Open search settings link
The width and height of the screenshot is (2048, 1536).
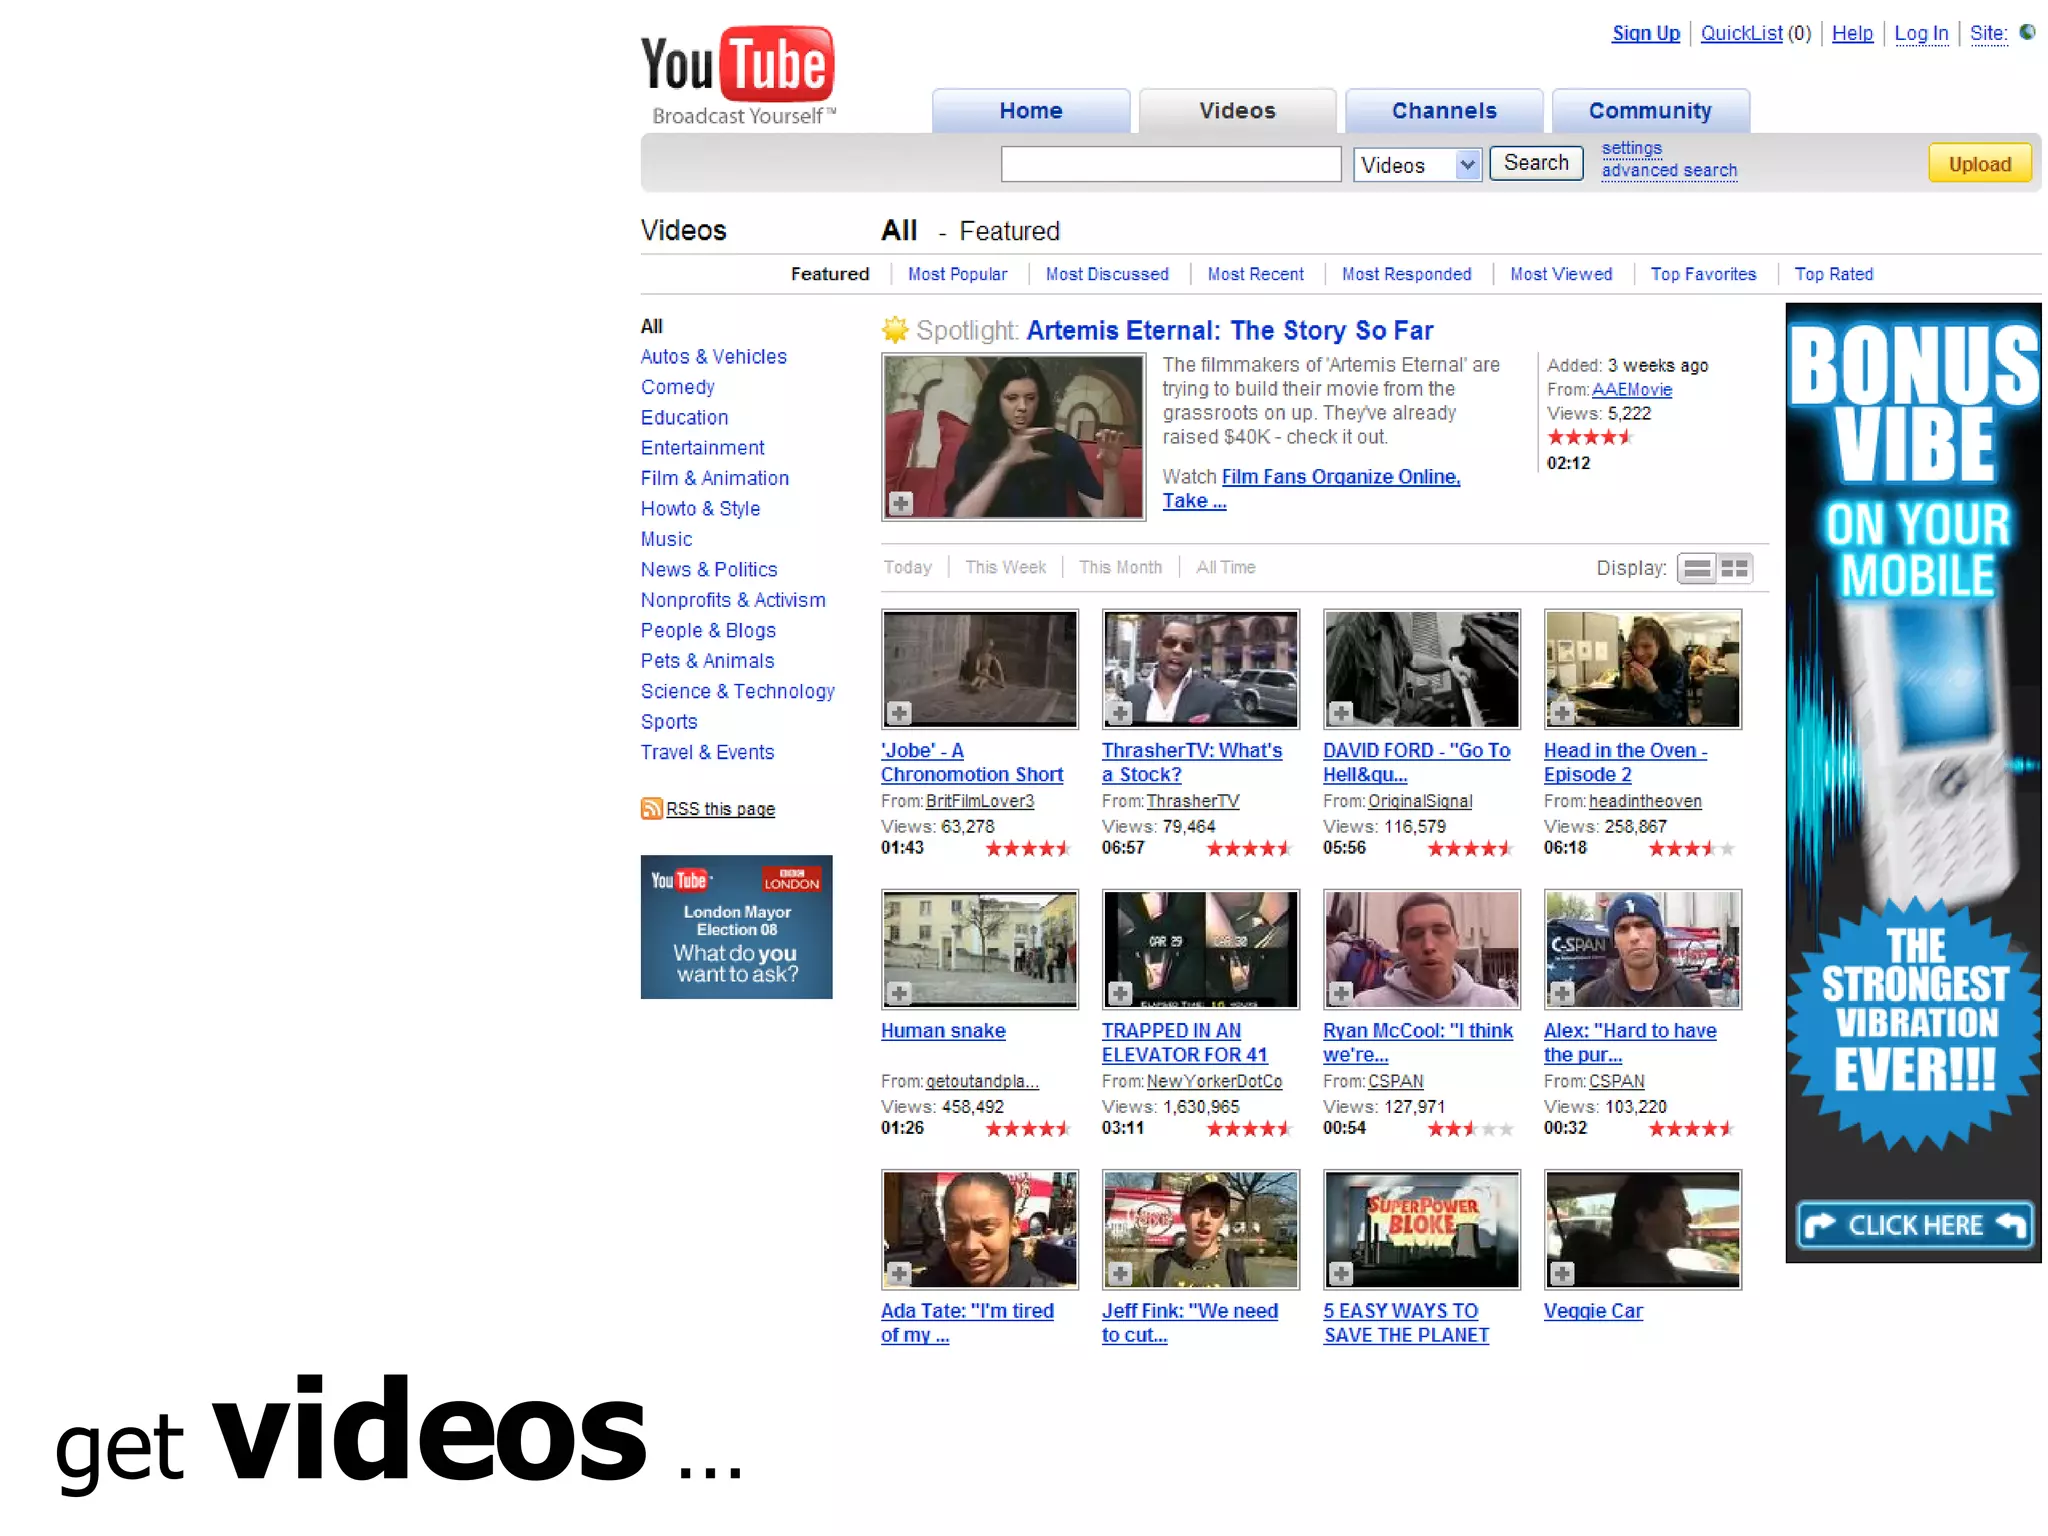pos(1631,148)
